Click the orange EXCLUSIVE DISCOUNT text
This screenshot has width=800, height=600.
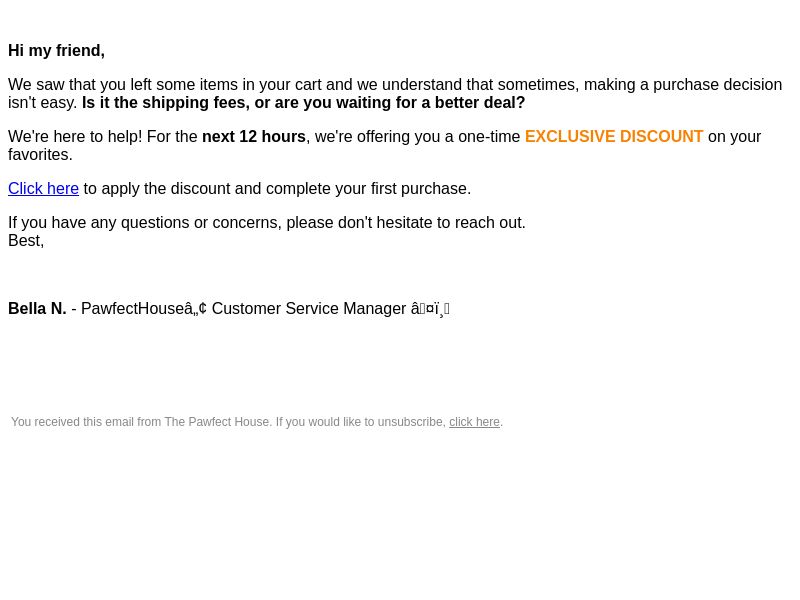pyautogui.click(x=614, y=137)
